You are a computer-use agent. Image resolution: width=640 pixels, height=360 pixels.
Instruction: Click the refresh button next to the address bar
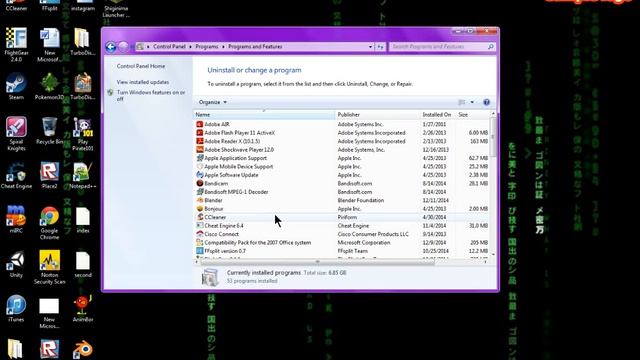(380, 47)
